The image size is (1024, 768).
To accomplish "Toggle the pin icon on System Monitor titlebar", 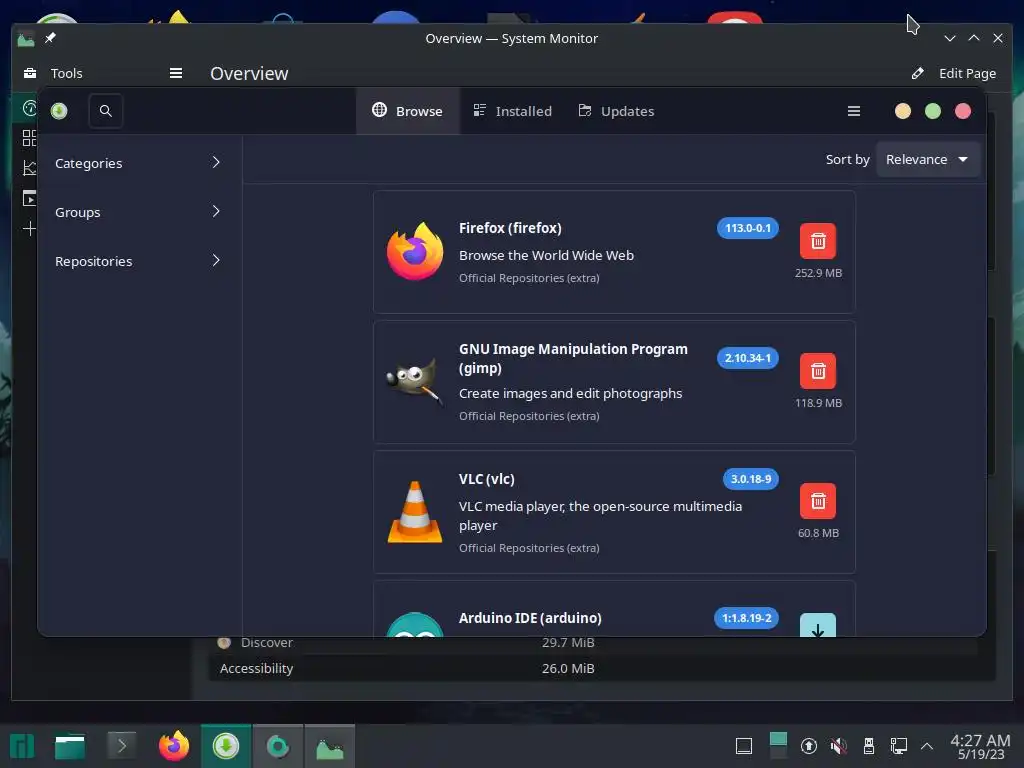I will click(50, 39).
